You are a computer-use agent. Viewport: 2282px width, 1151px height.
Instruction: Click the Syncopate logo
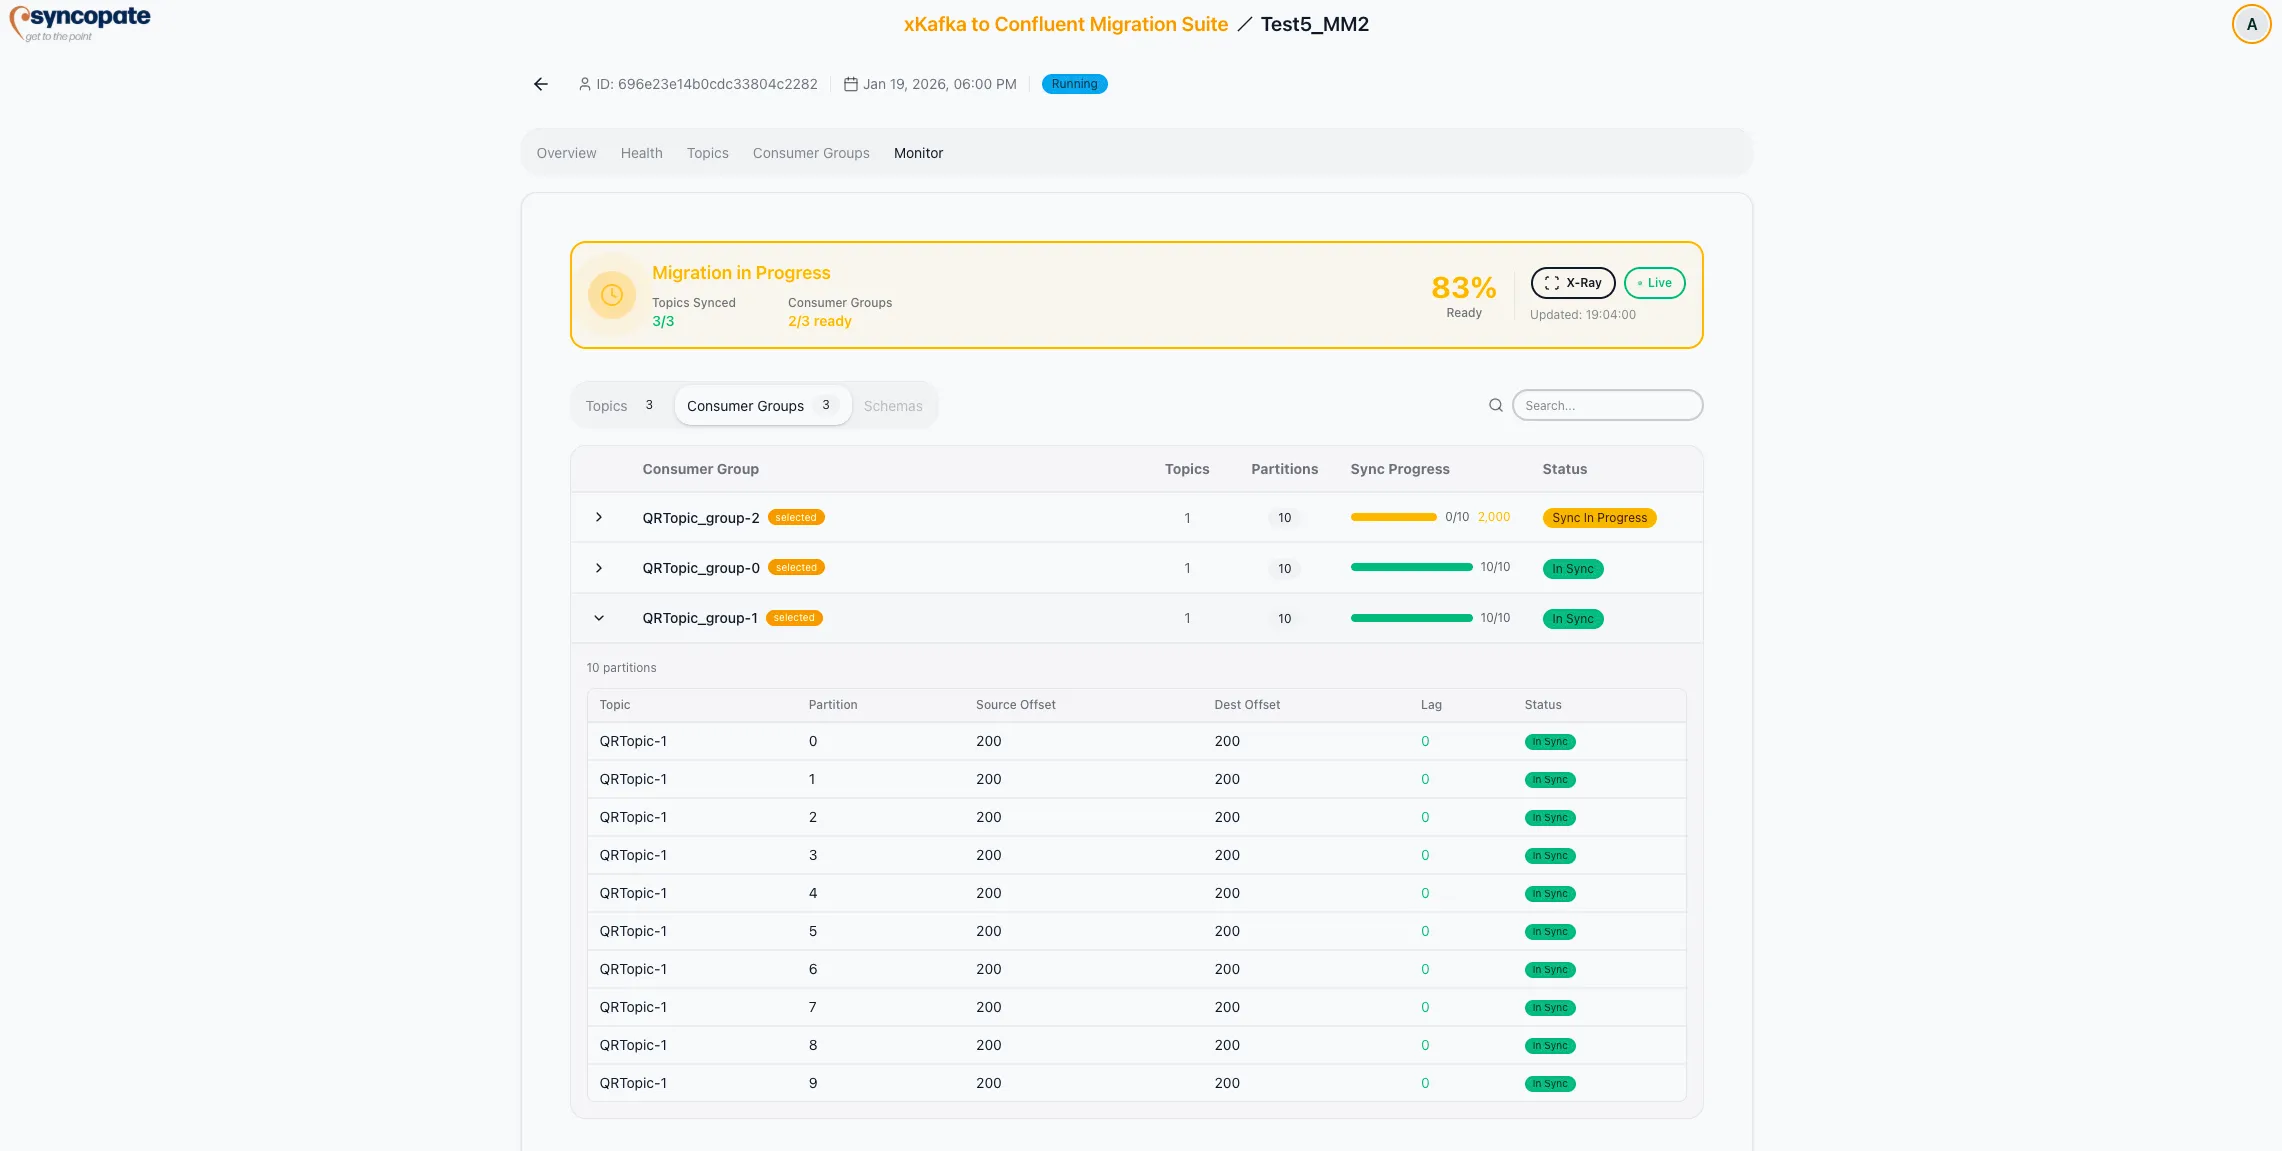80,21
